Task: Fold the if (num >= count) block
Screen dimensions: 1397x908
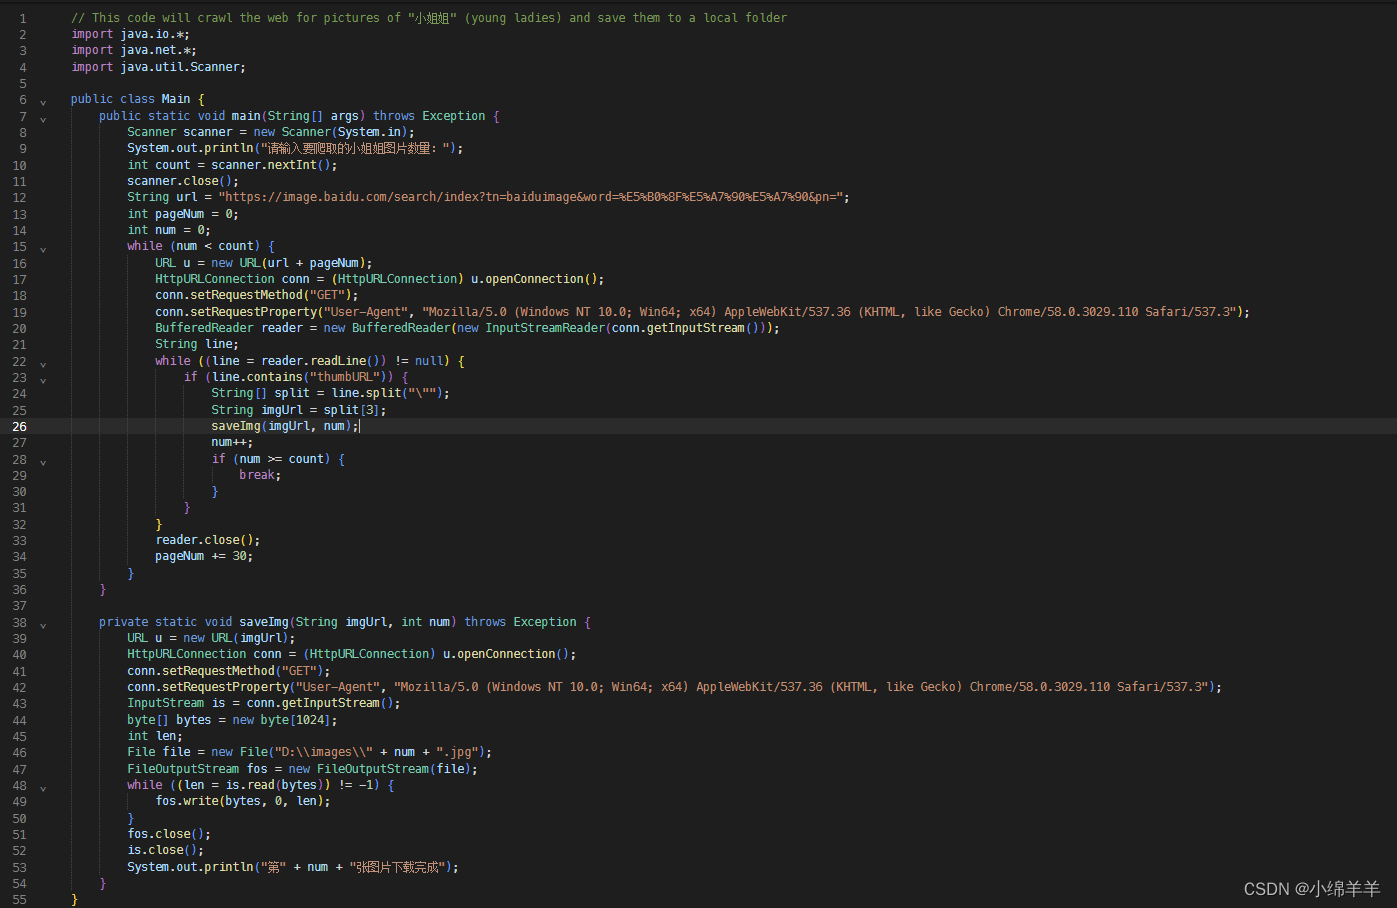Action: point(43,462)
